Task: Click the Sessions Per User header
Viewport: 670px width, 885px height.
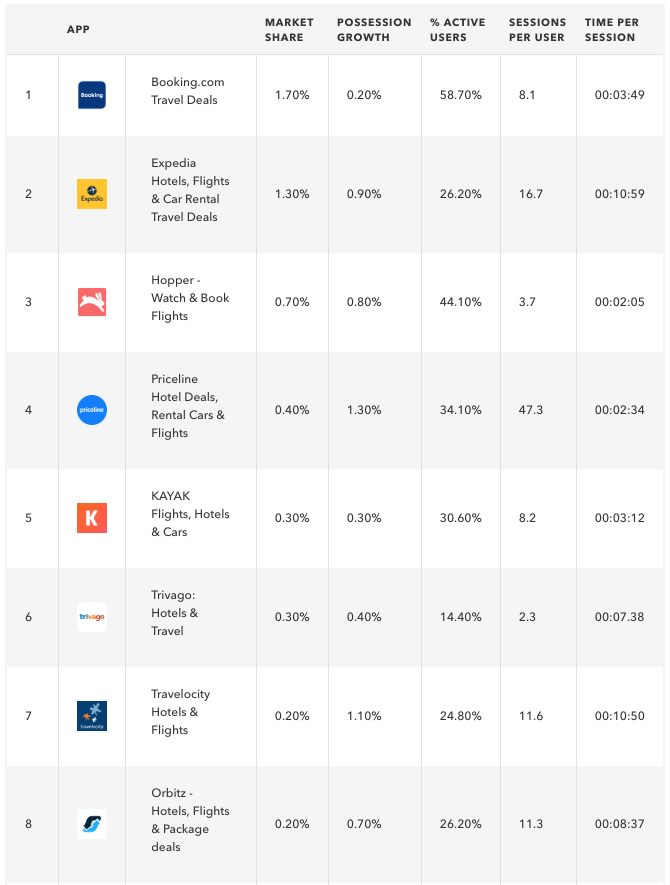Action: [x=537, y=30]
